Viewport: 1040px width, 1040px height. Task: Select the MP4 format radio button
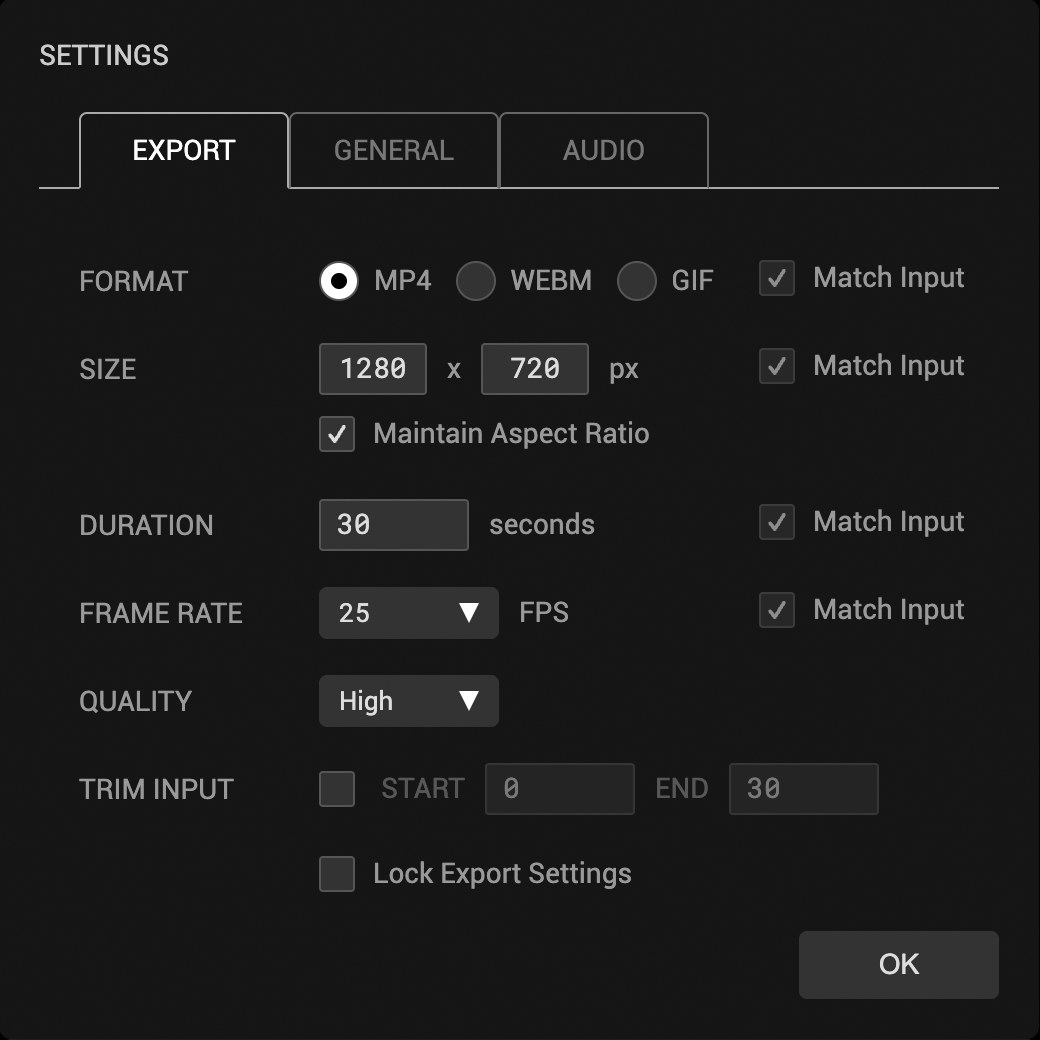click(x=338, y=281)
